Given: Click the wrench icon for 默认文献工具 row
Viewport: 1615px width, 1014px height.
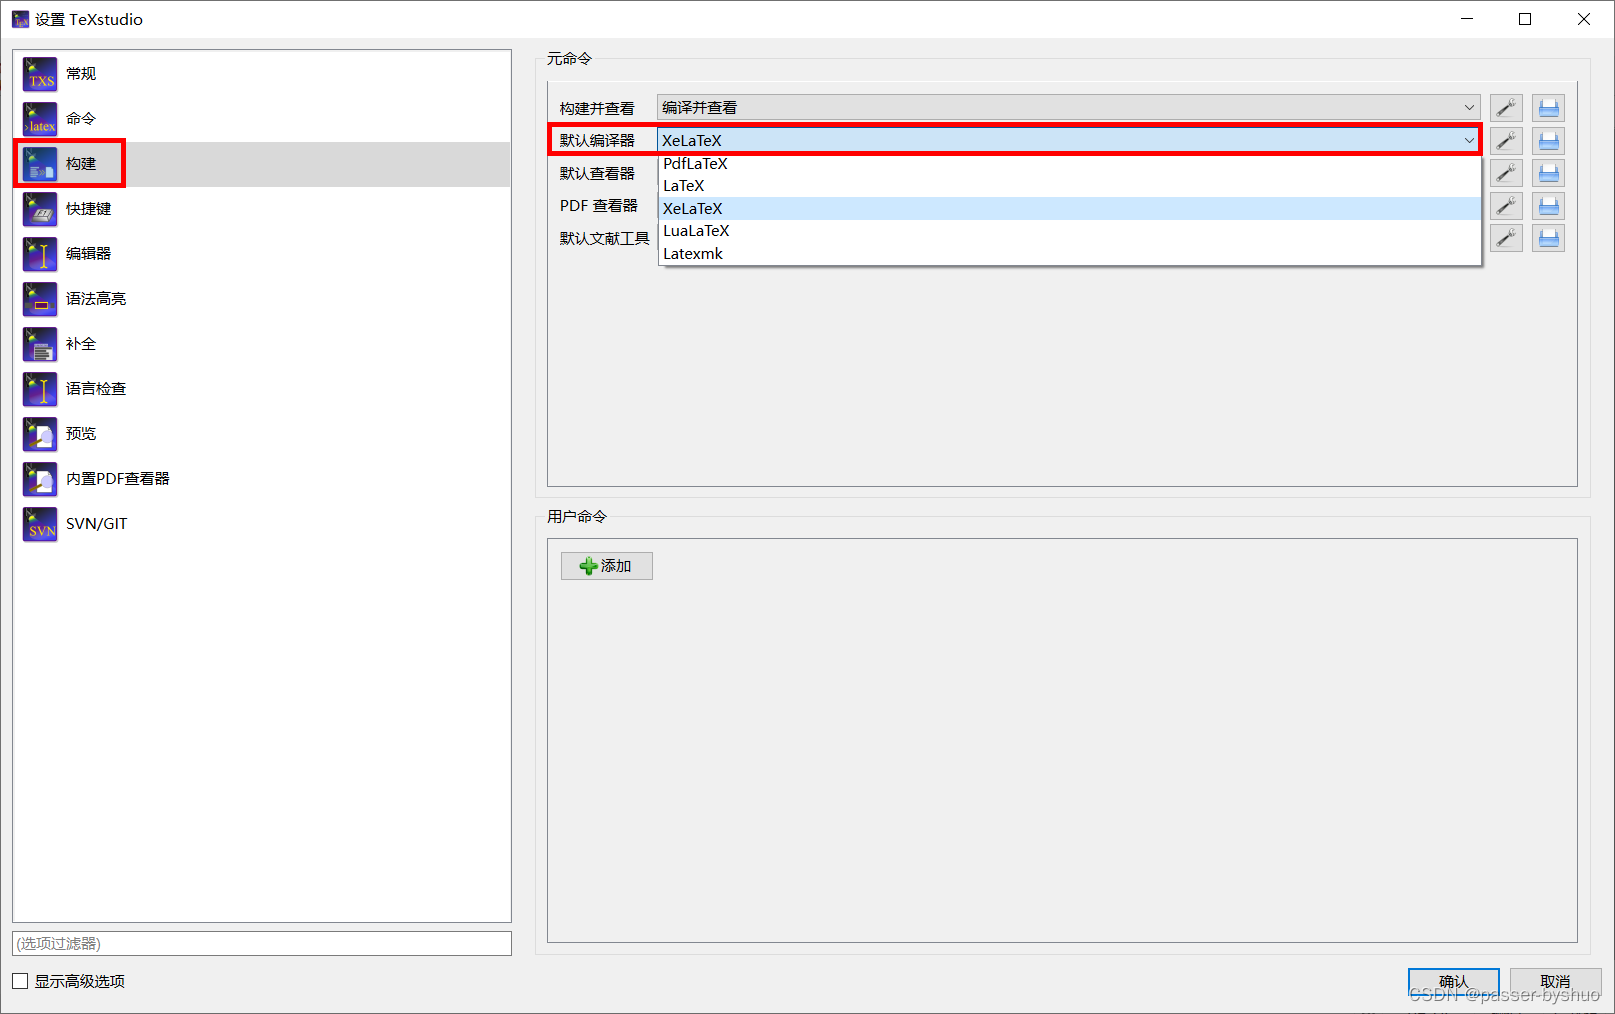Looking at the screenshot, I should coord(1506,238).
